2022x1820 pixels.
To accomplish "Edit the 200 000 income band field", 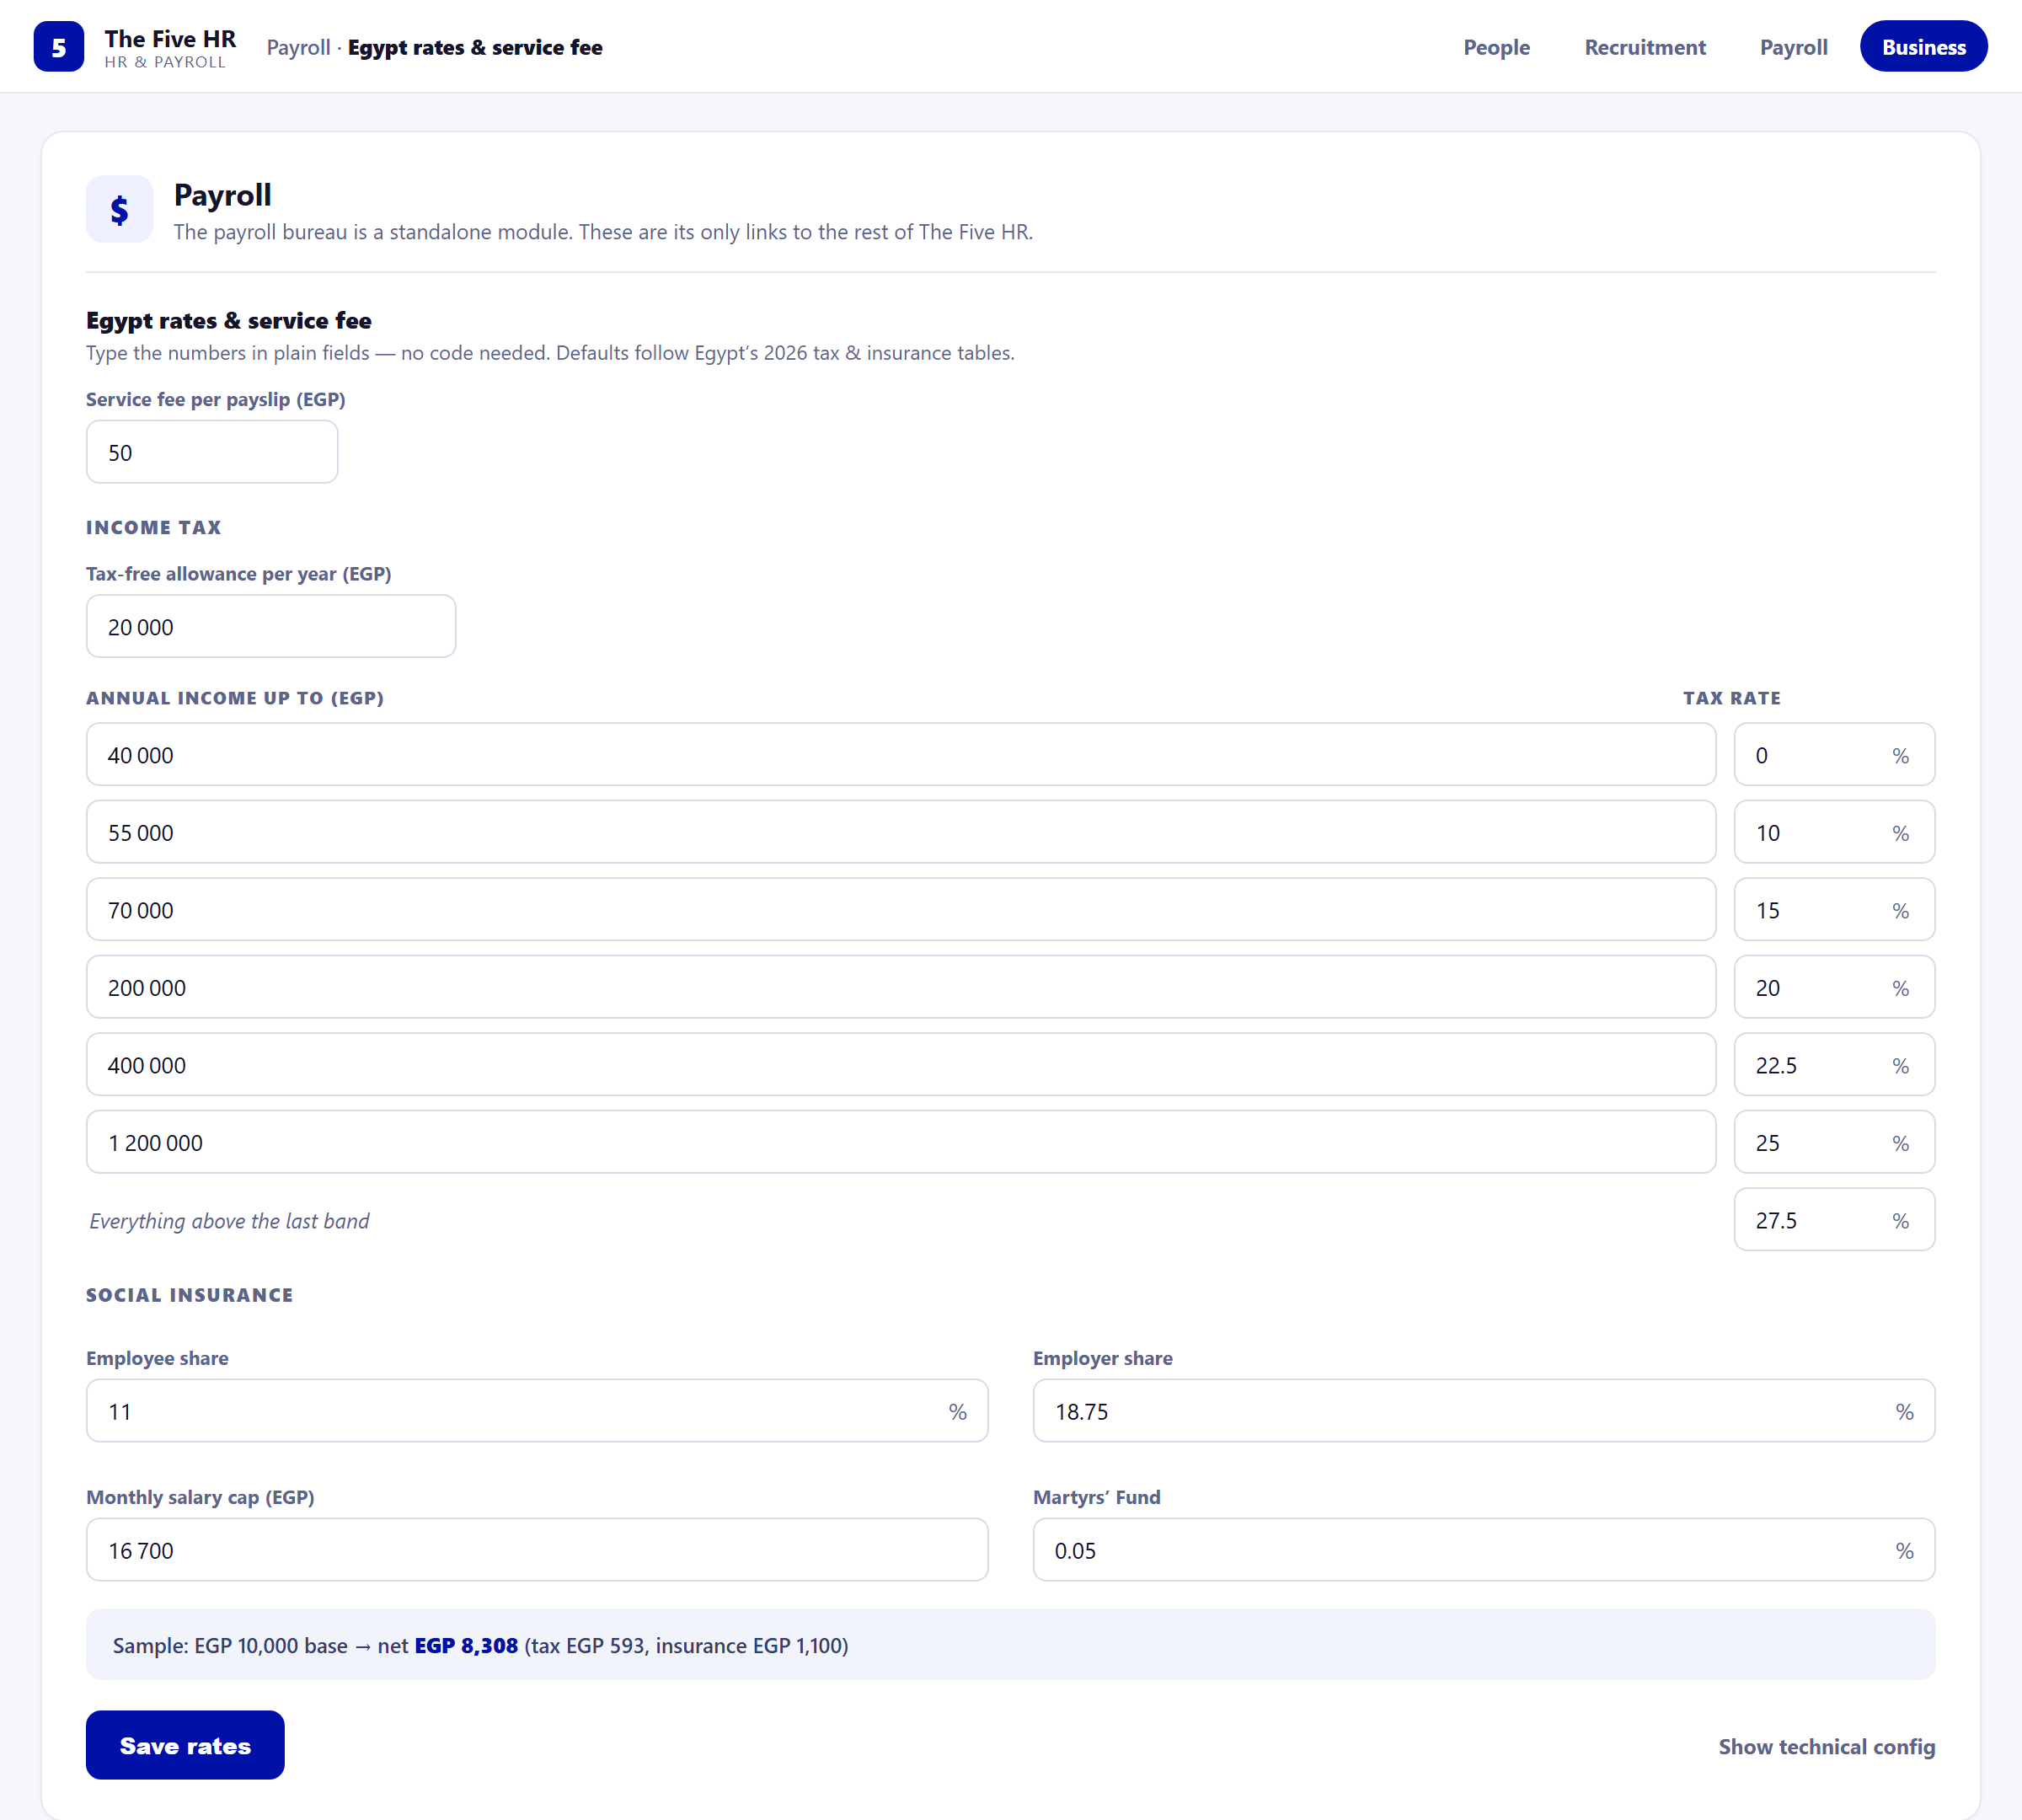I will tap(901, 987).
